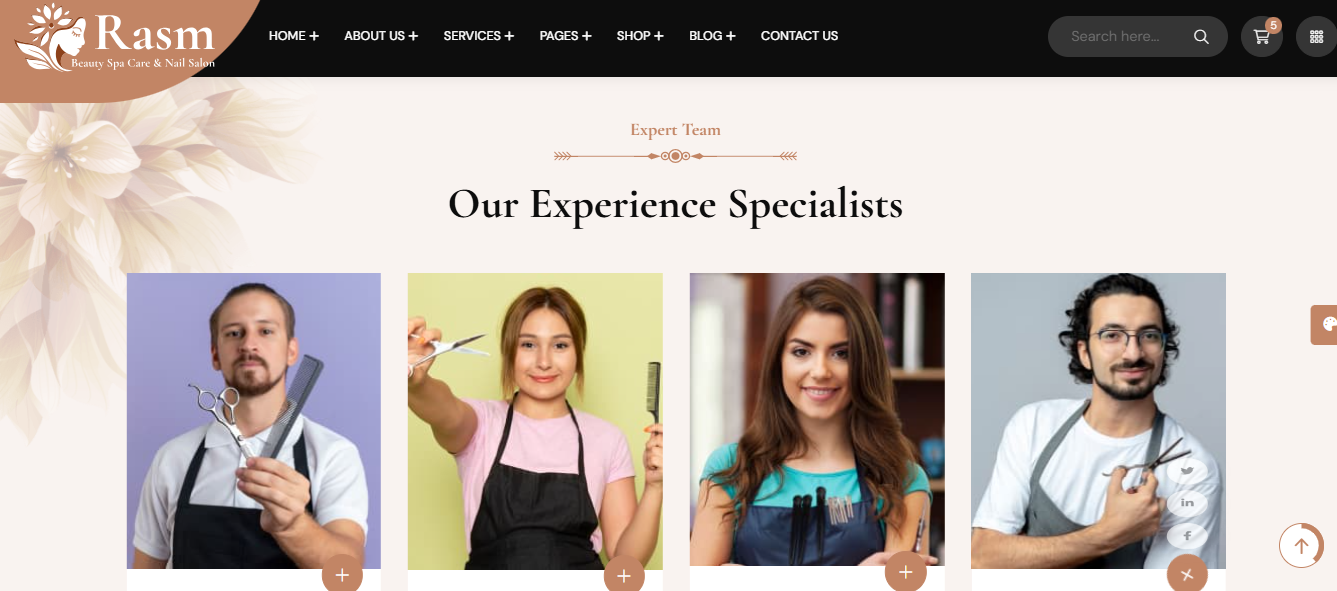
Task: Click the LinkedIn icon on fourth specialist
Action: point(1187,502)
